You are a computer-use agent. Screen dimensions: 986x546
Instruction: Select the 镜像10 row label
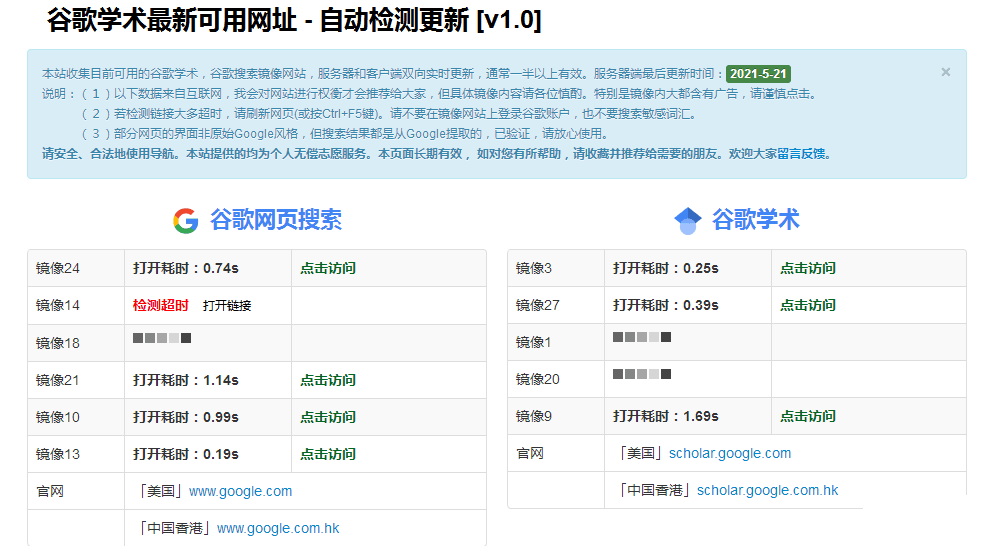(58, 418)
